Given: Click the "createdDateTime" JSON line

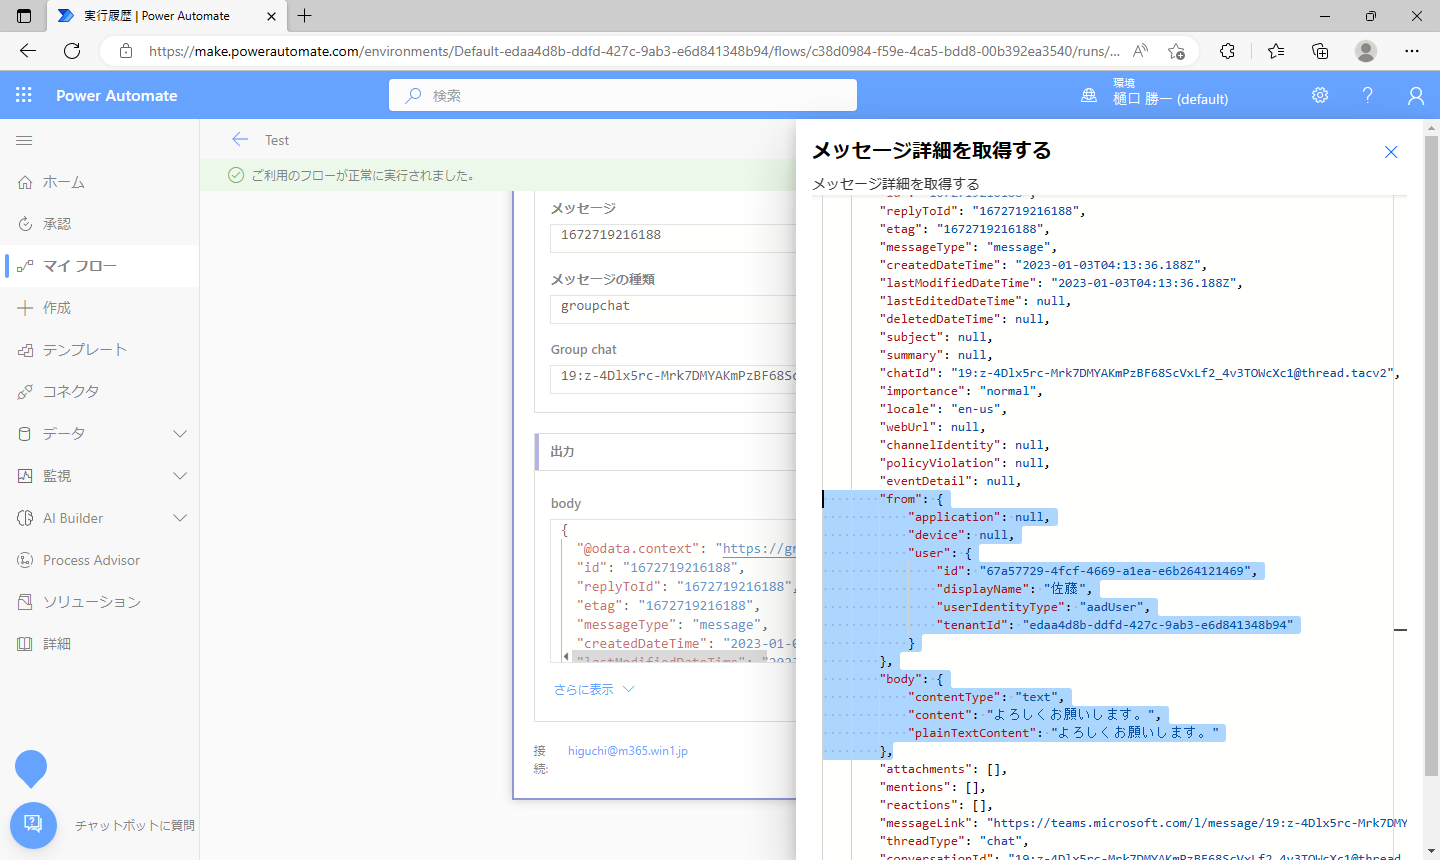Looking at the screenshot, I should click(1043, 265).
